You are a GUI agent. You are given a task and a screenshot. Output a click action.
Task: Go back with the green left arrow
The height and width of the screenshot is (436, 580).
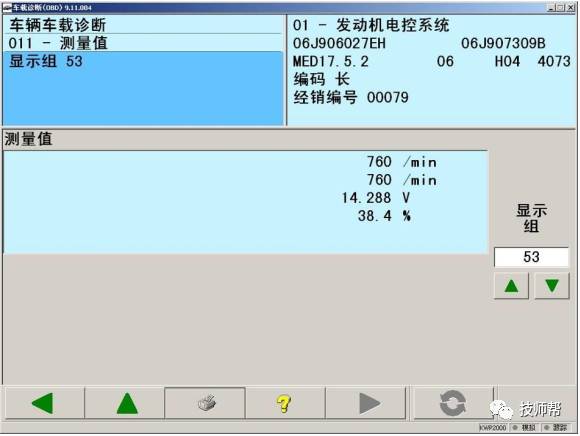pos(44,403)
